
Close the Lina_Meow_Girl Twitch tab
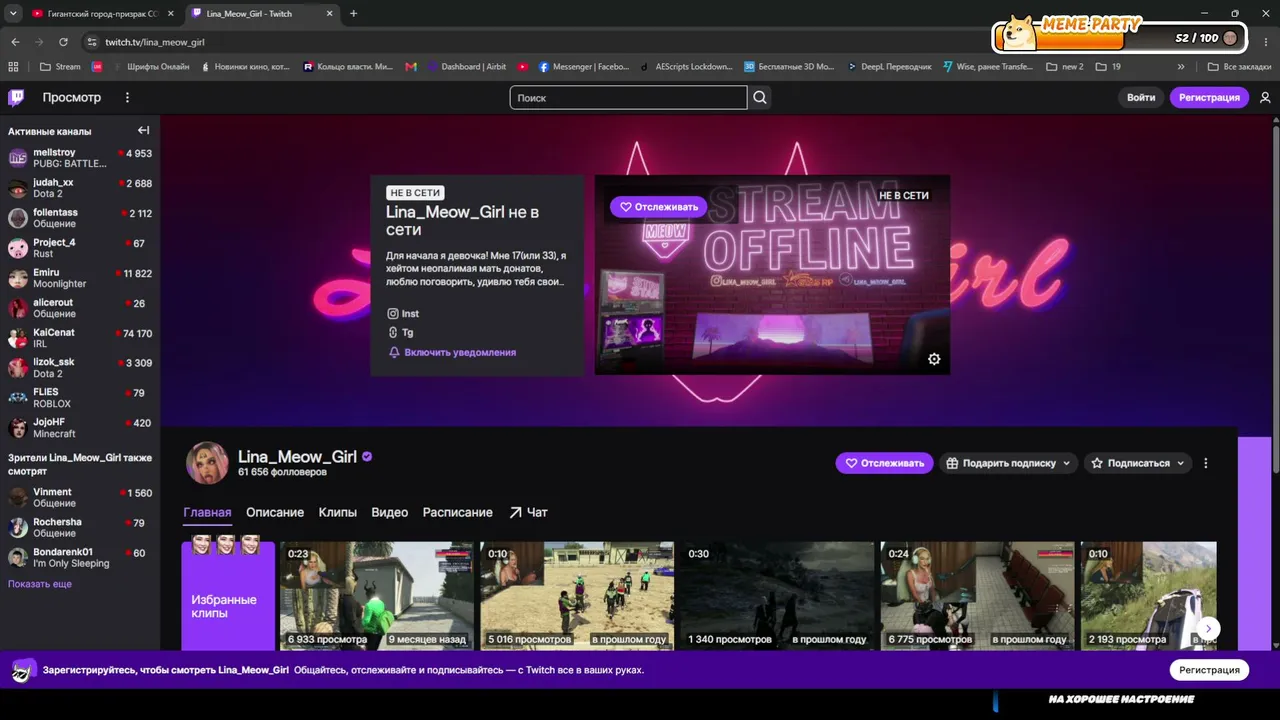pos(329,14)
